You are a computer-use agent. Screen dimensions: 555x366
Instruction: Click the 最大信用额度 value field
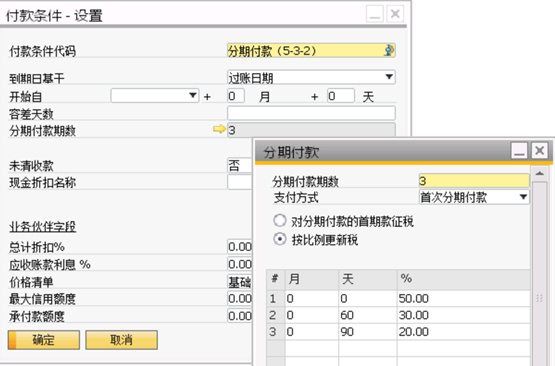239,298
